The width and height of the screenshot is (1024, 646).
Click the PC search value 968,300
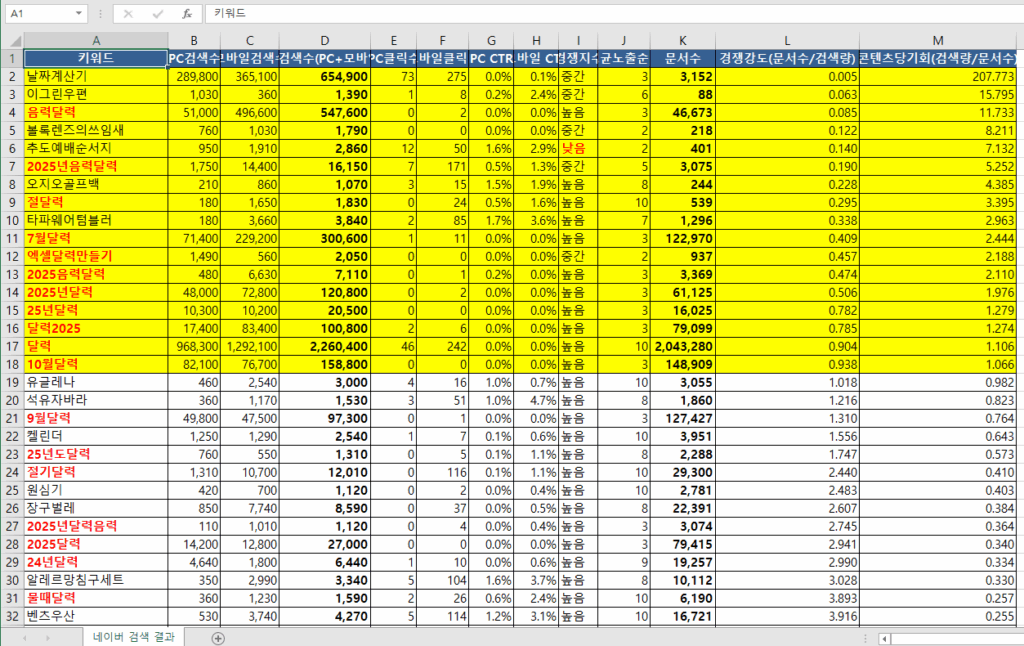coord(194,346)
